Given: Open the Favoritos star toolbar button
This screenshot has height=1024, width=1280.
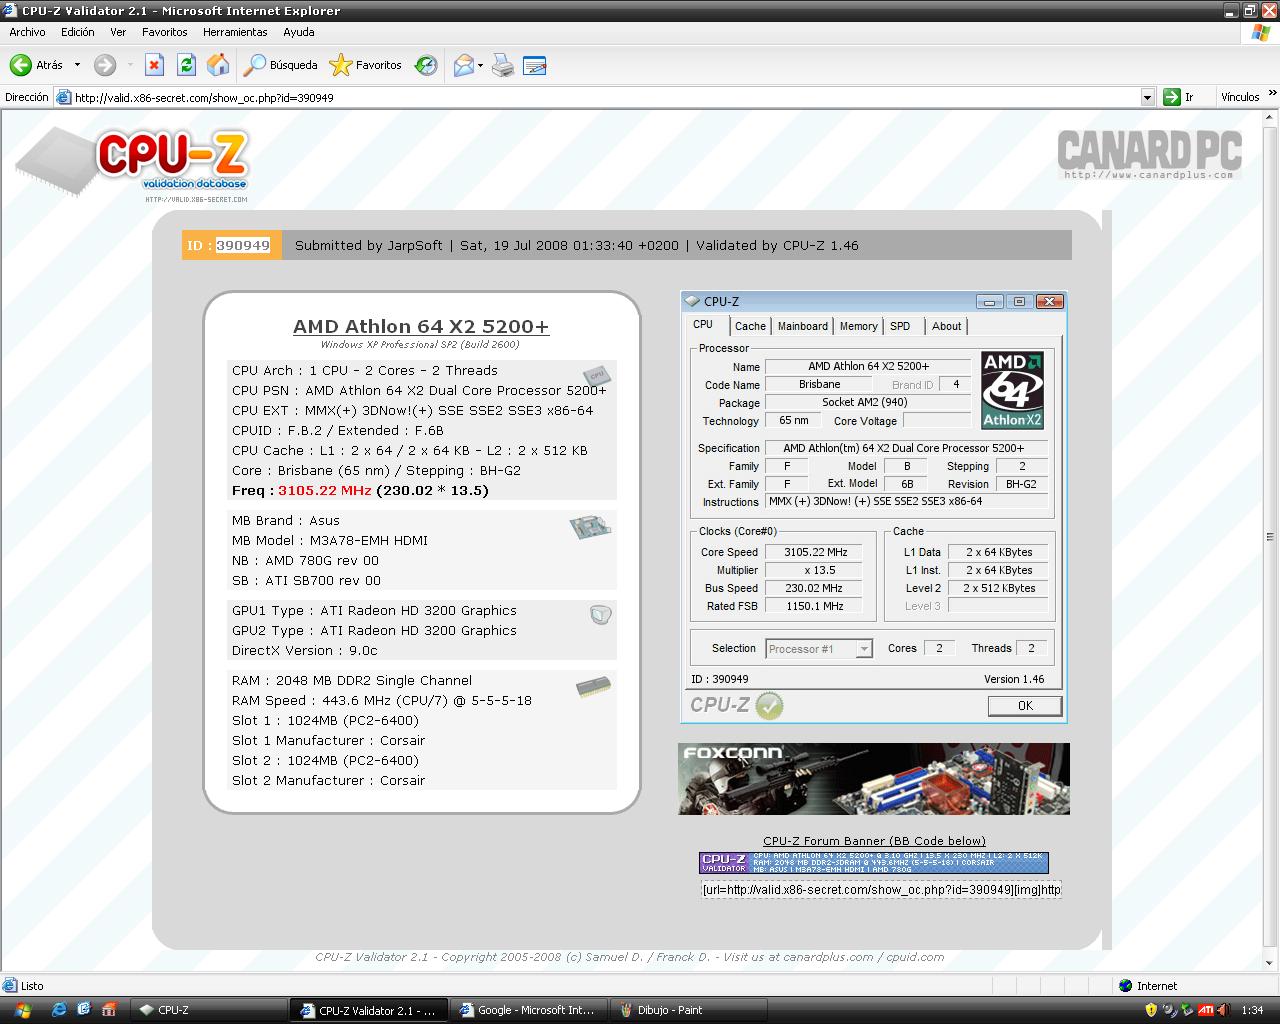Looking at the screenshot, I should point(366,65).
